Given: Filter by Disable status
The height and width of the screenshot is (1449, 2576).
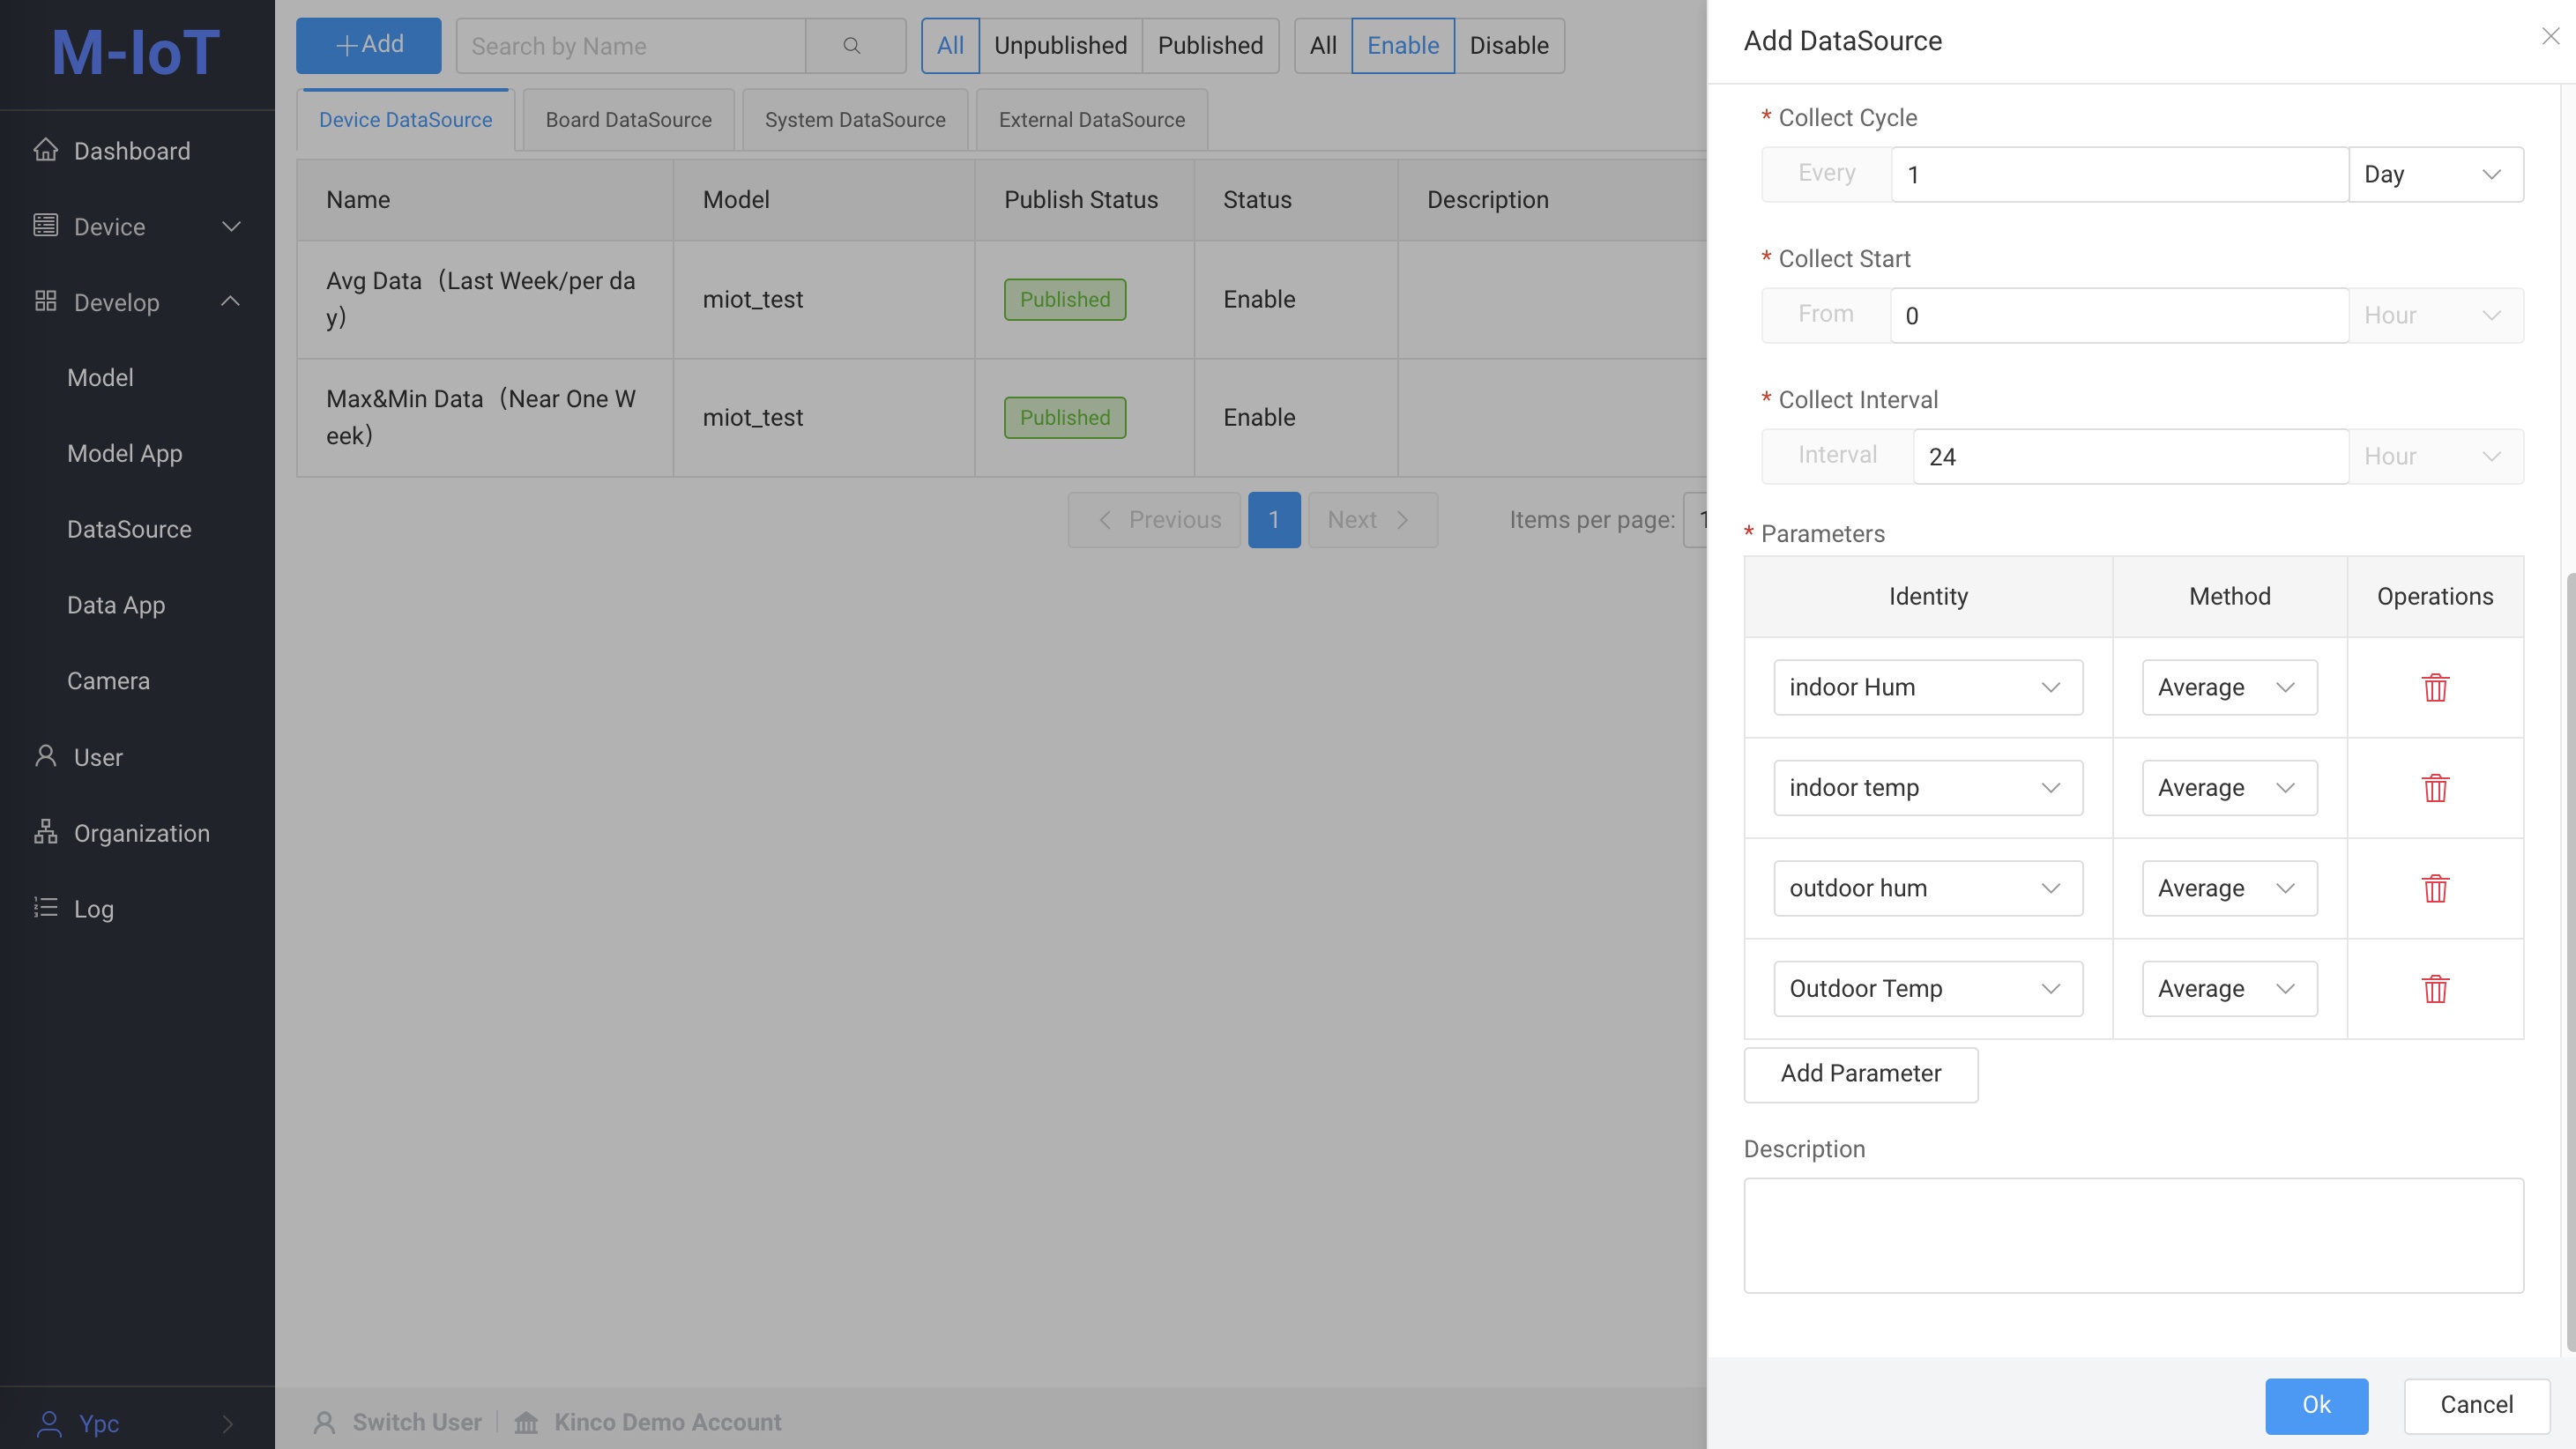Looking at the screenshot, I should pos(1509,46).
